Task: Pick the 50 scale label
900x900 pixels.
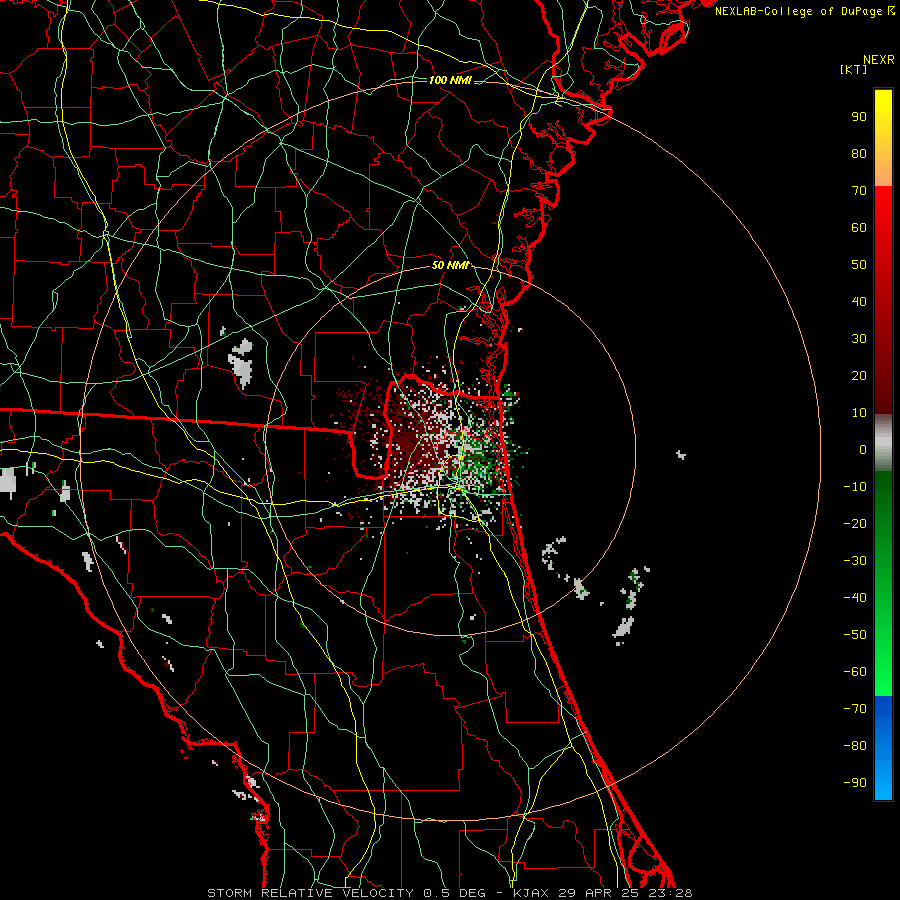Action: pos(859,265)
